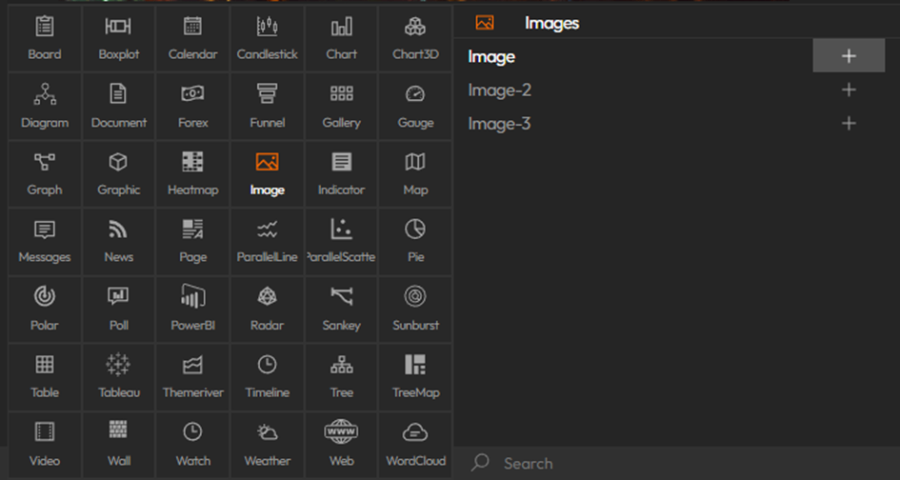Add the Image template with plus
This screenshot has width=900, height=480.
(x=849, y=56)
